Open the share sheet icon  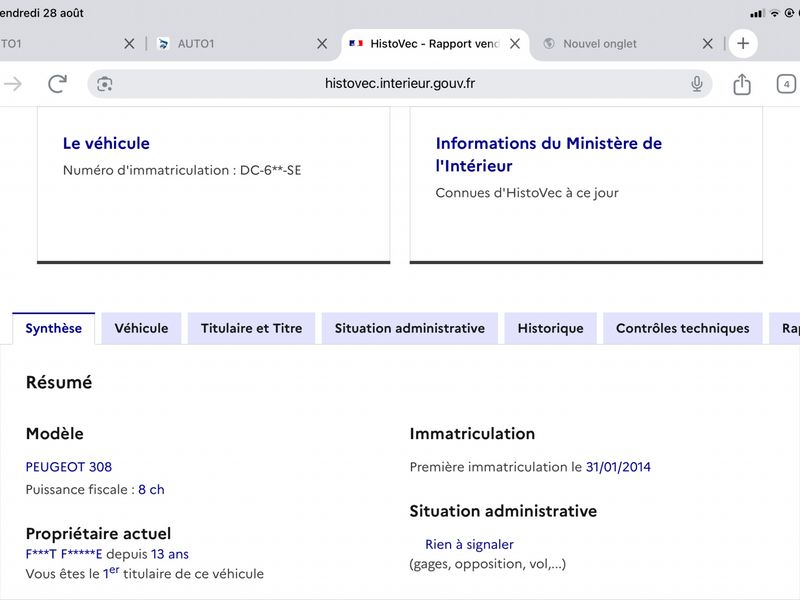point(742,84)
